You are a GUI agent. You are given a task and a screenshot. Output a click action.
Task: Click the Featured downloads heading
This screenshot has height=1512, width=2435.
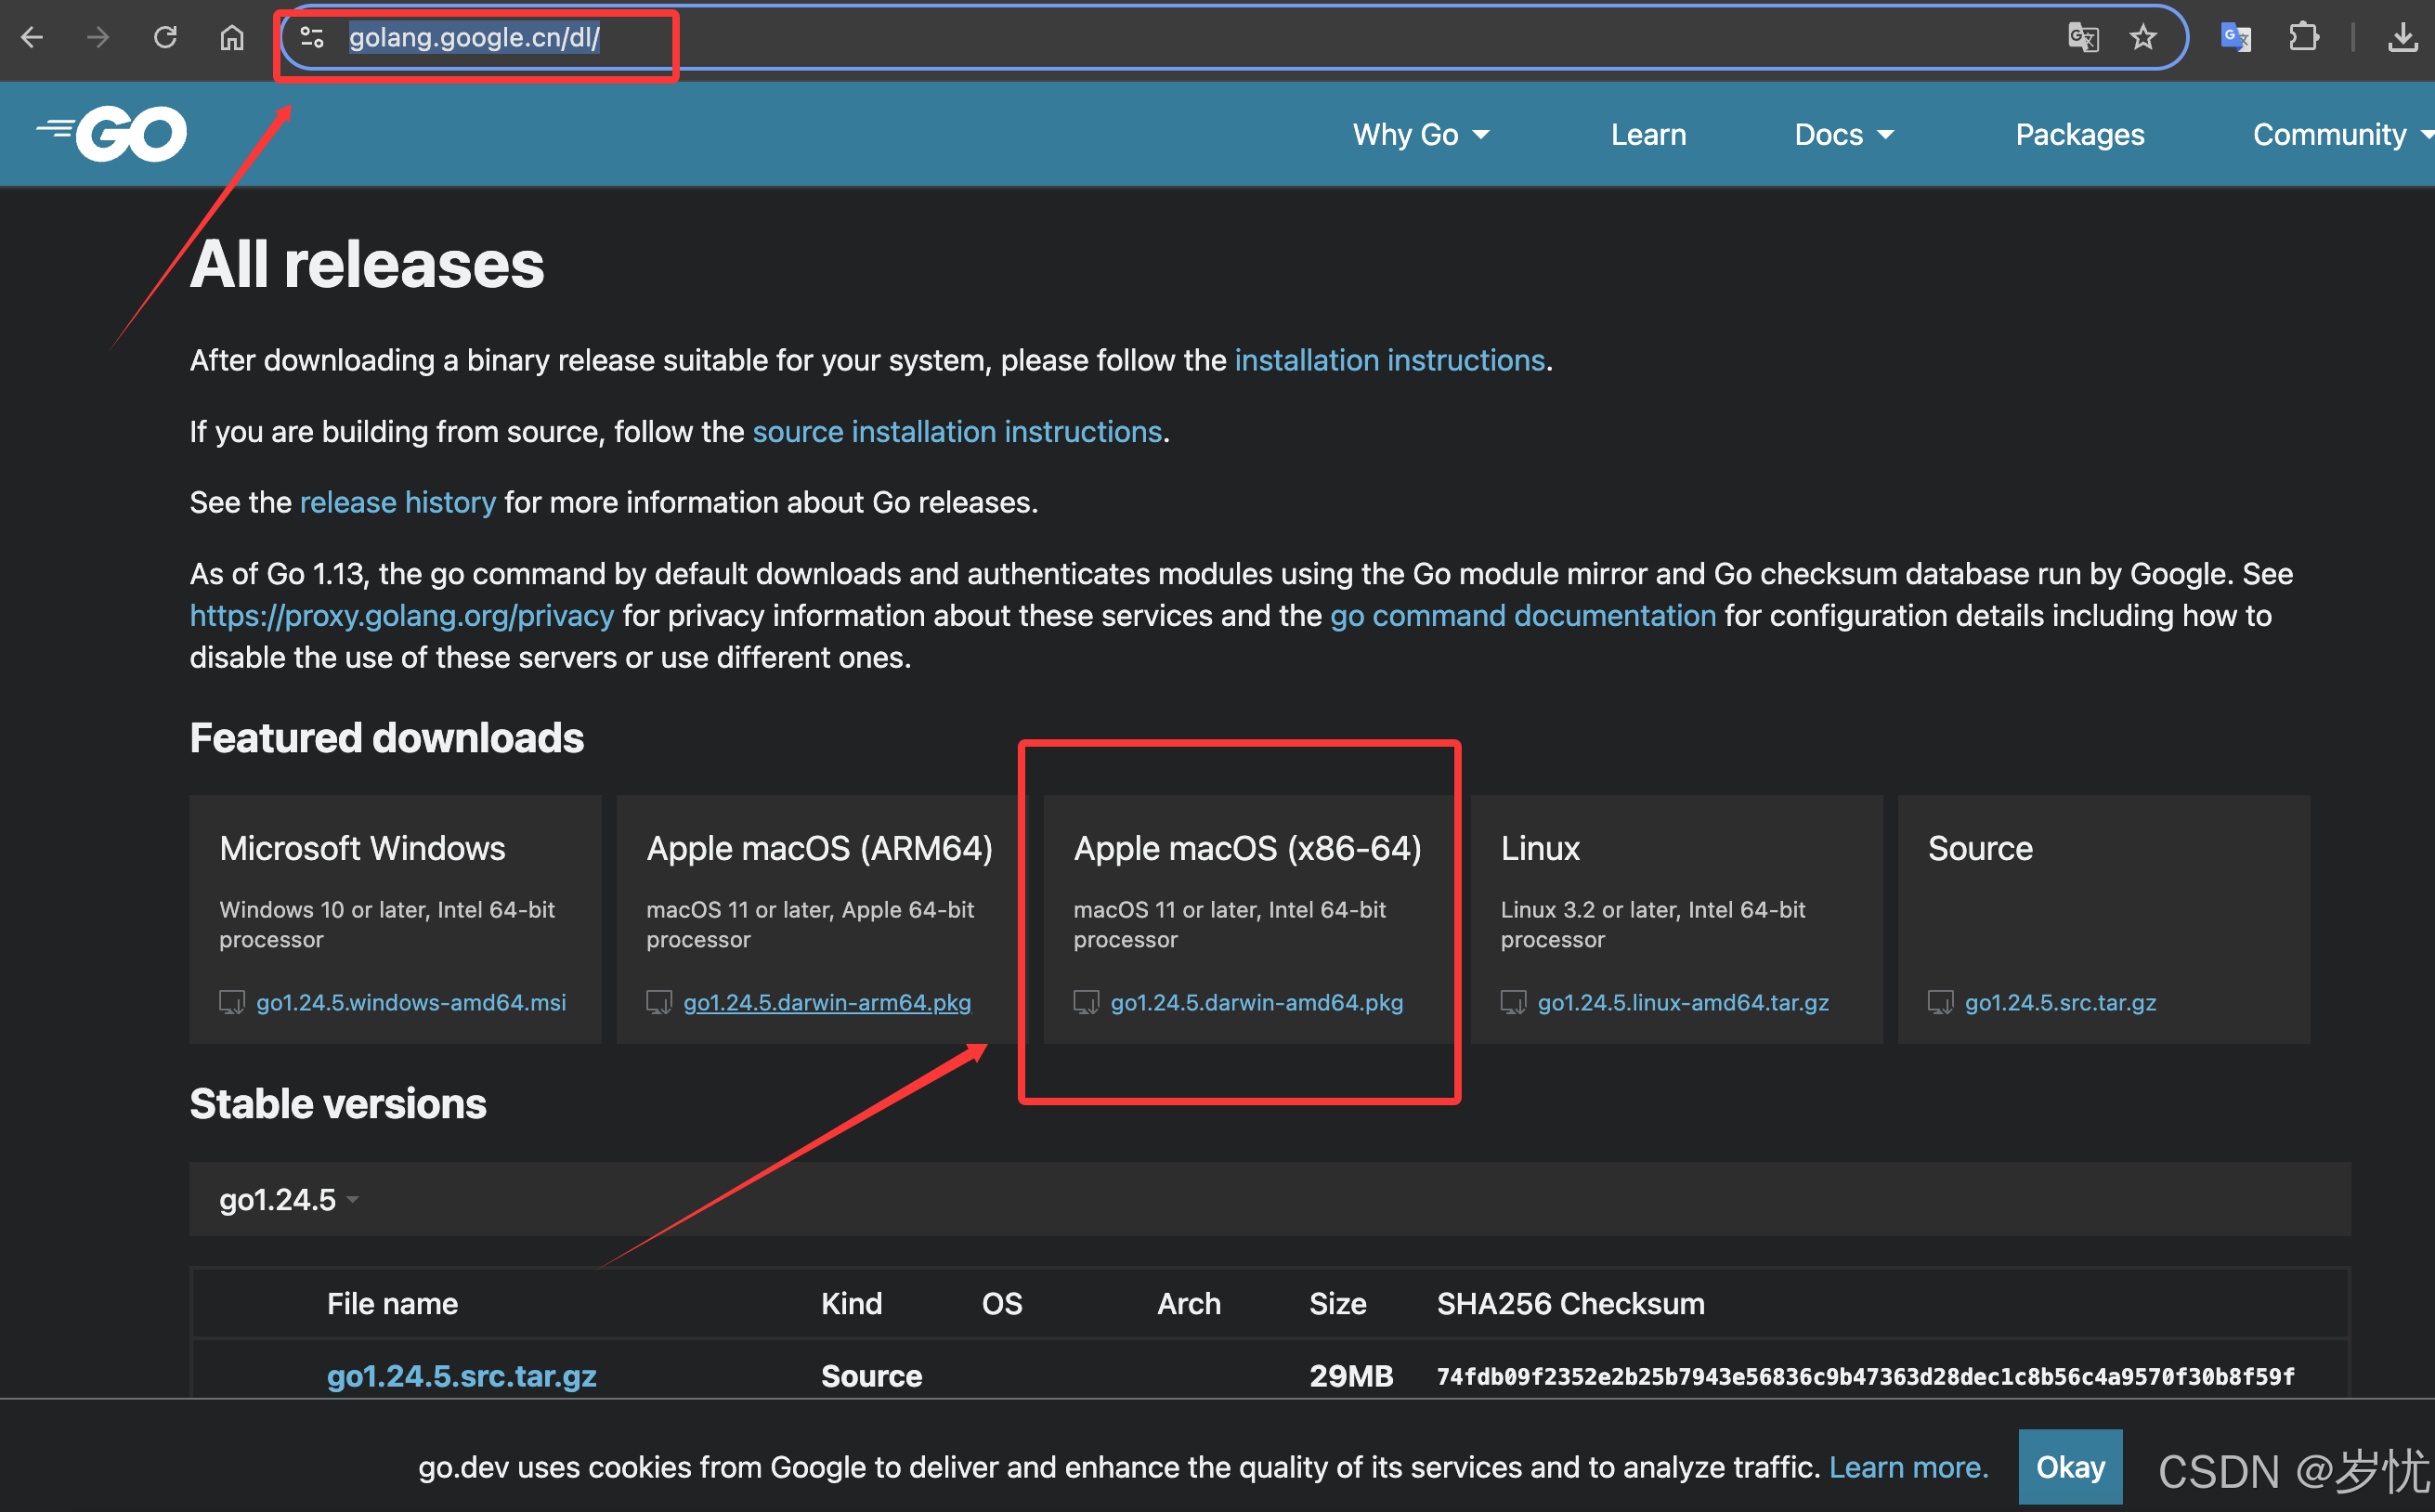[386, 737]
